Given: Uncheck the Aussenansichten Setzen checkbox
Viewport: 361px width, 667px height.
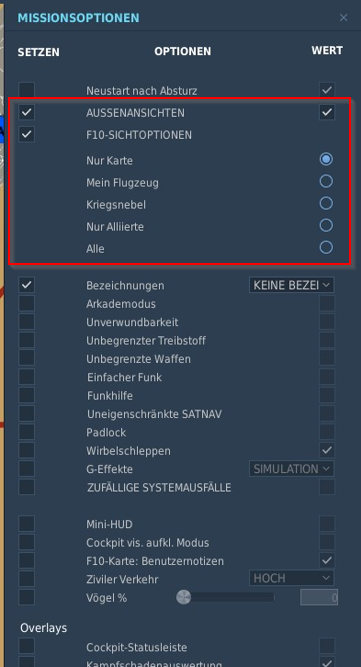Looking at the screenshot, I should (26, 112).
